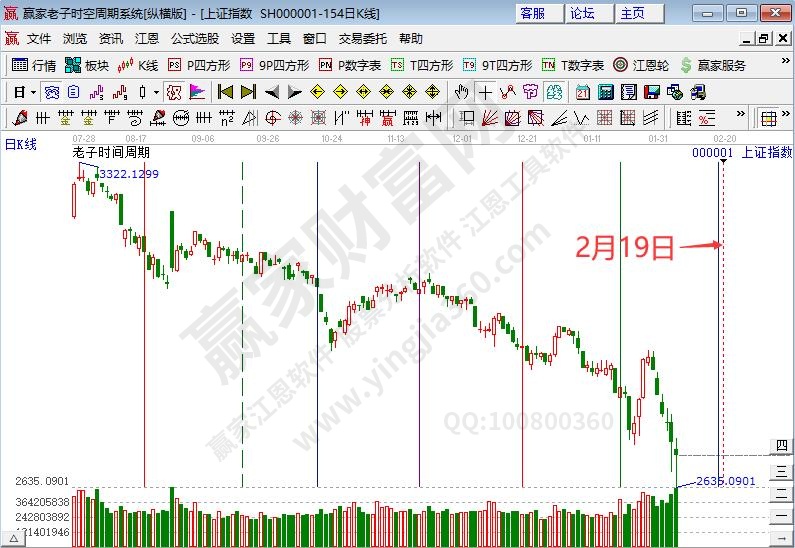Open the 交易委托 menu
The image size is (795, 548).
coord(363,39)
